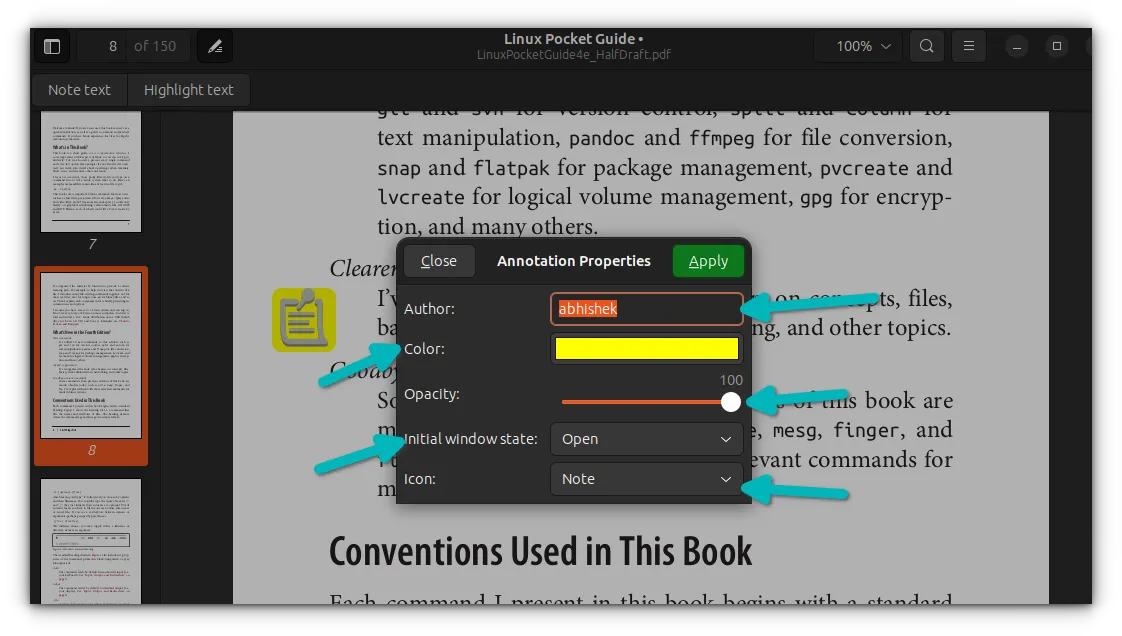This screenshot has height=636, width=1122.
Task: Open the Initial window state dropdown
Action: [x=646, y=439]
